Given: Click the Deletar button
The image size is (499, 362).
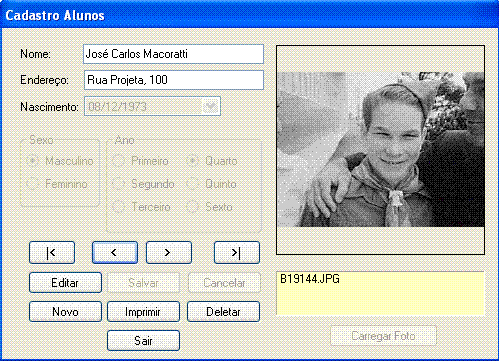Looking at the screenshot, I should 223,312.
